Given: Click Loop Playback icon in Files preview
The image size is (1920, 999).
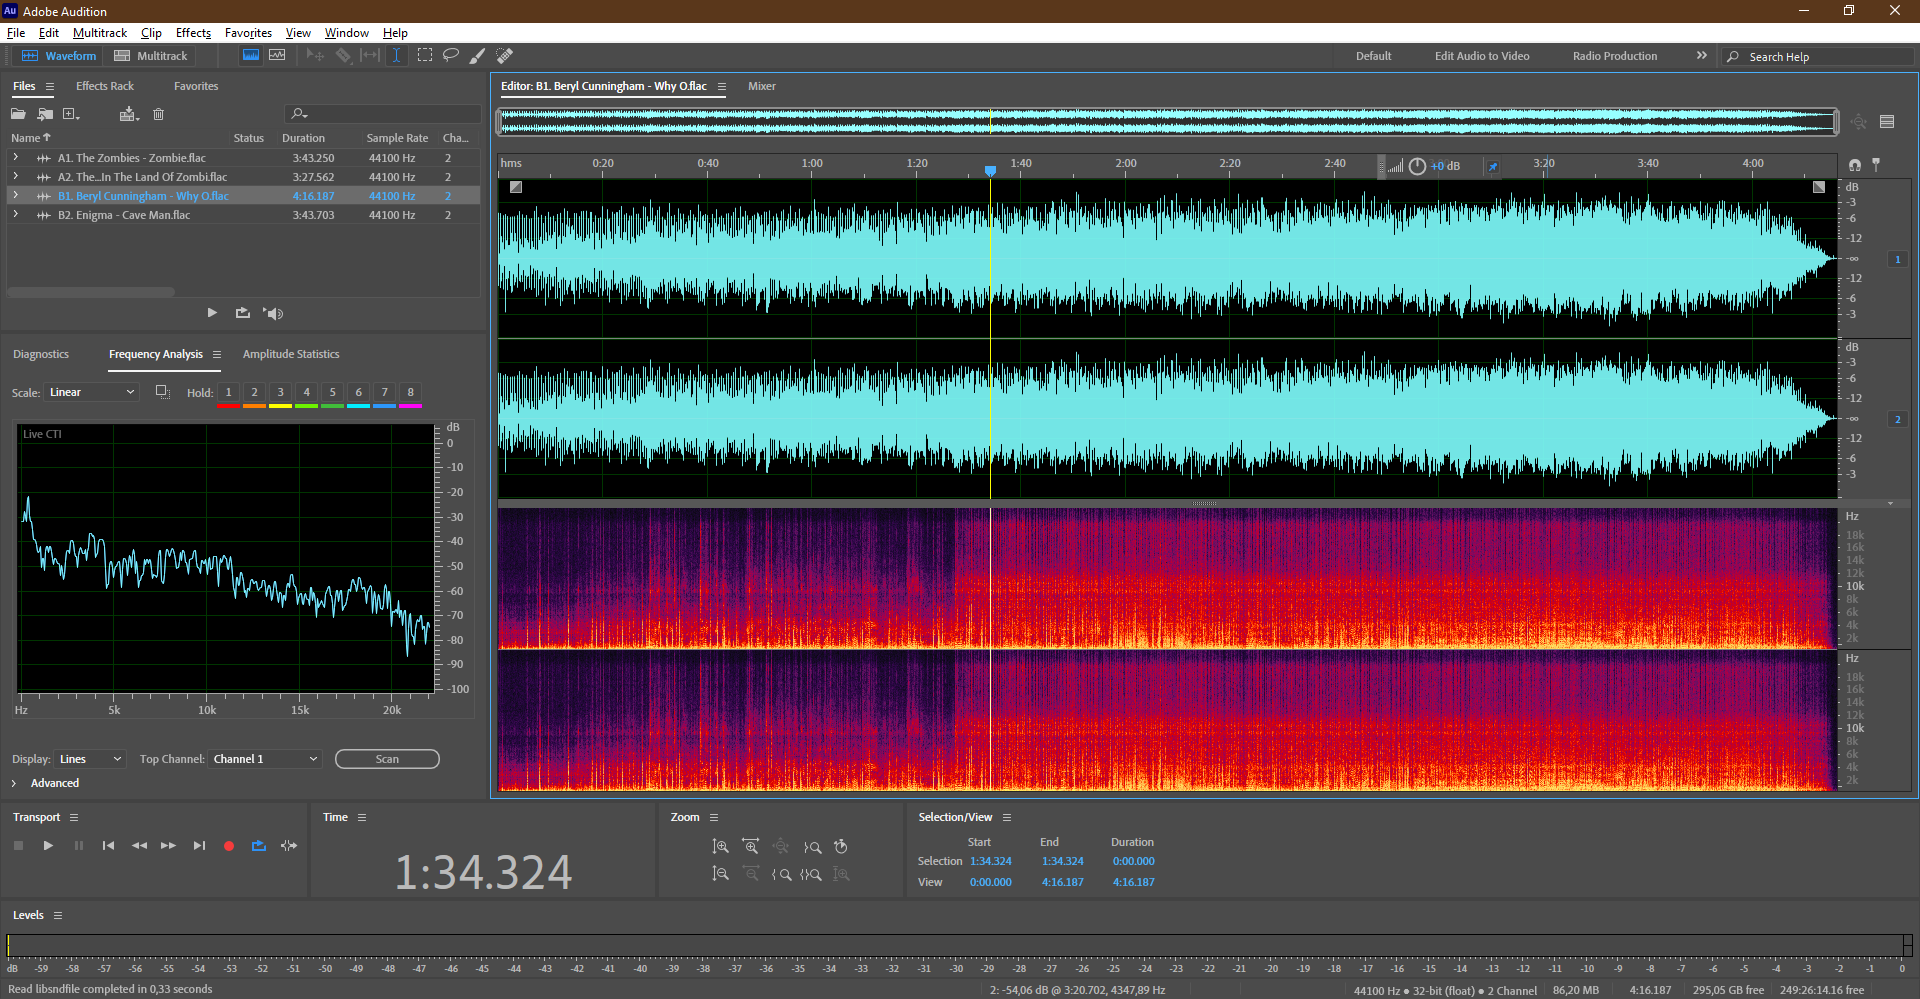Looking at the screenshot, I should click(x=243, y=313).
